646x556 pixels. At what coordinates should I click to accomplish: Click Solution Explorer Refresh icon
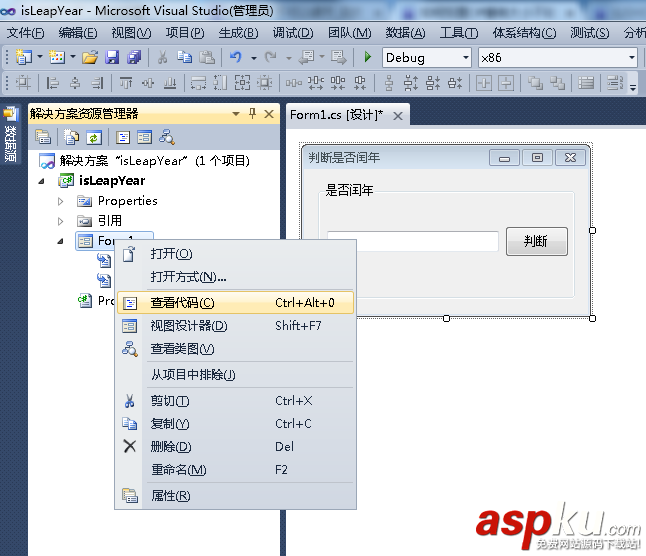(94, 137)
